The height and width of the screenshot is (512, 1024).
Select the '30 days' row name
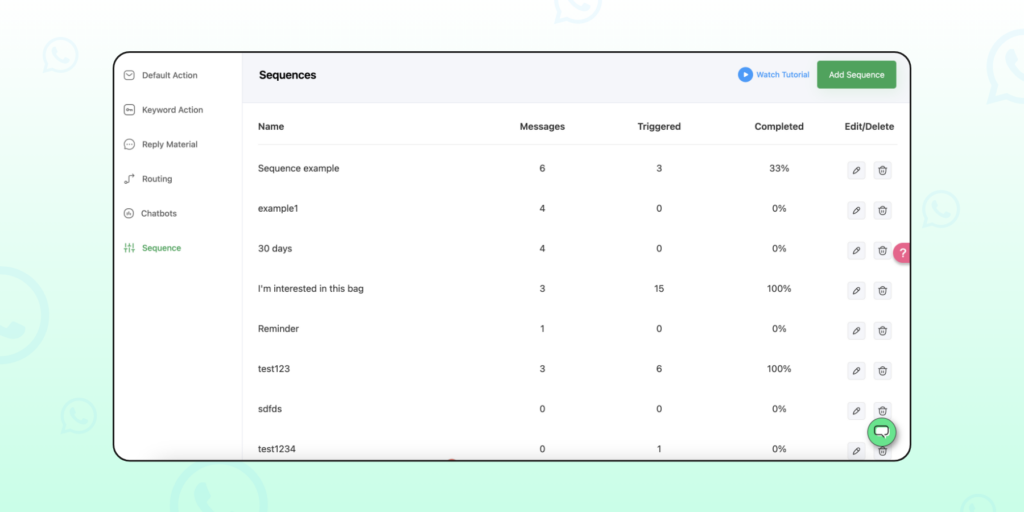[x=275, y=249]
